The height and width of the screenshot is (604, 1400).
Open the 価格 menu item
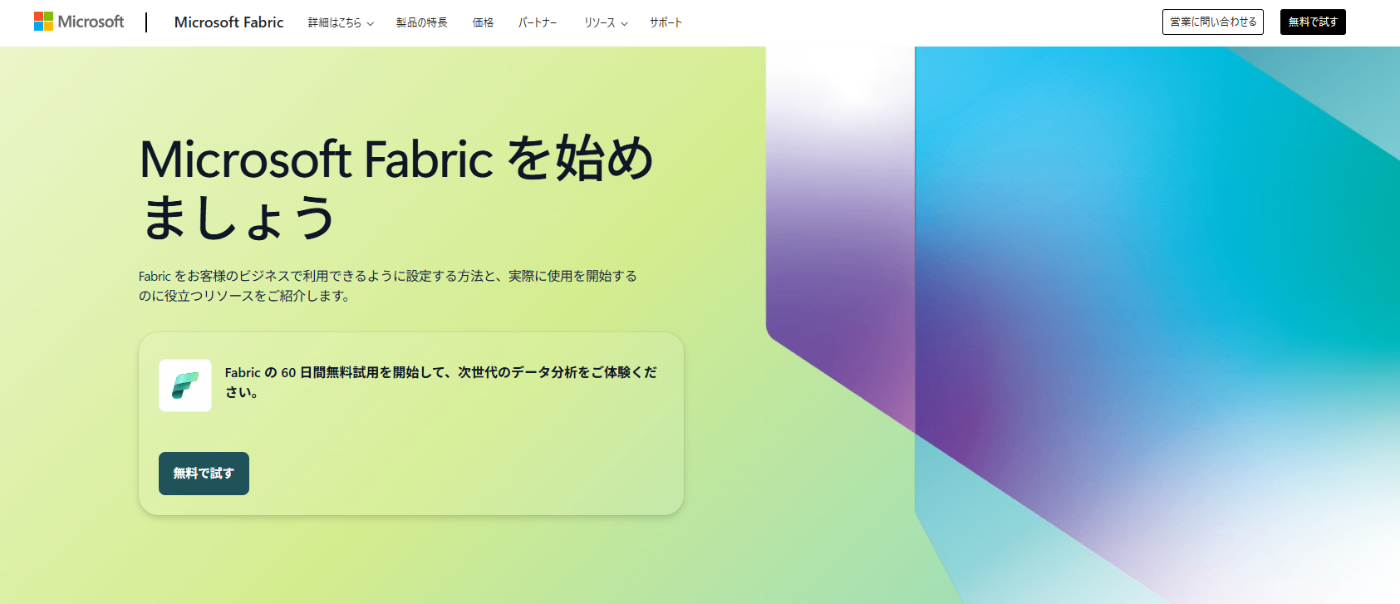coord(483,22)
